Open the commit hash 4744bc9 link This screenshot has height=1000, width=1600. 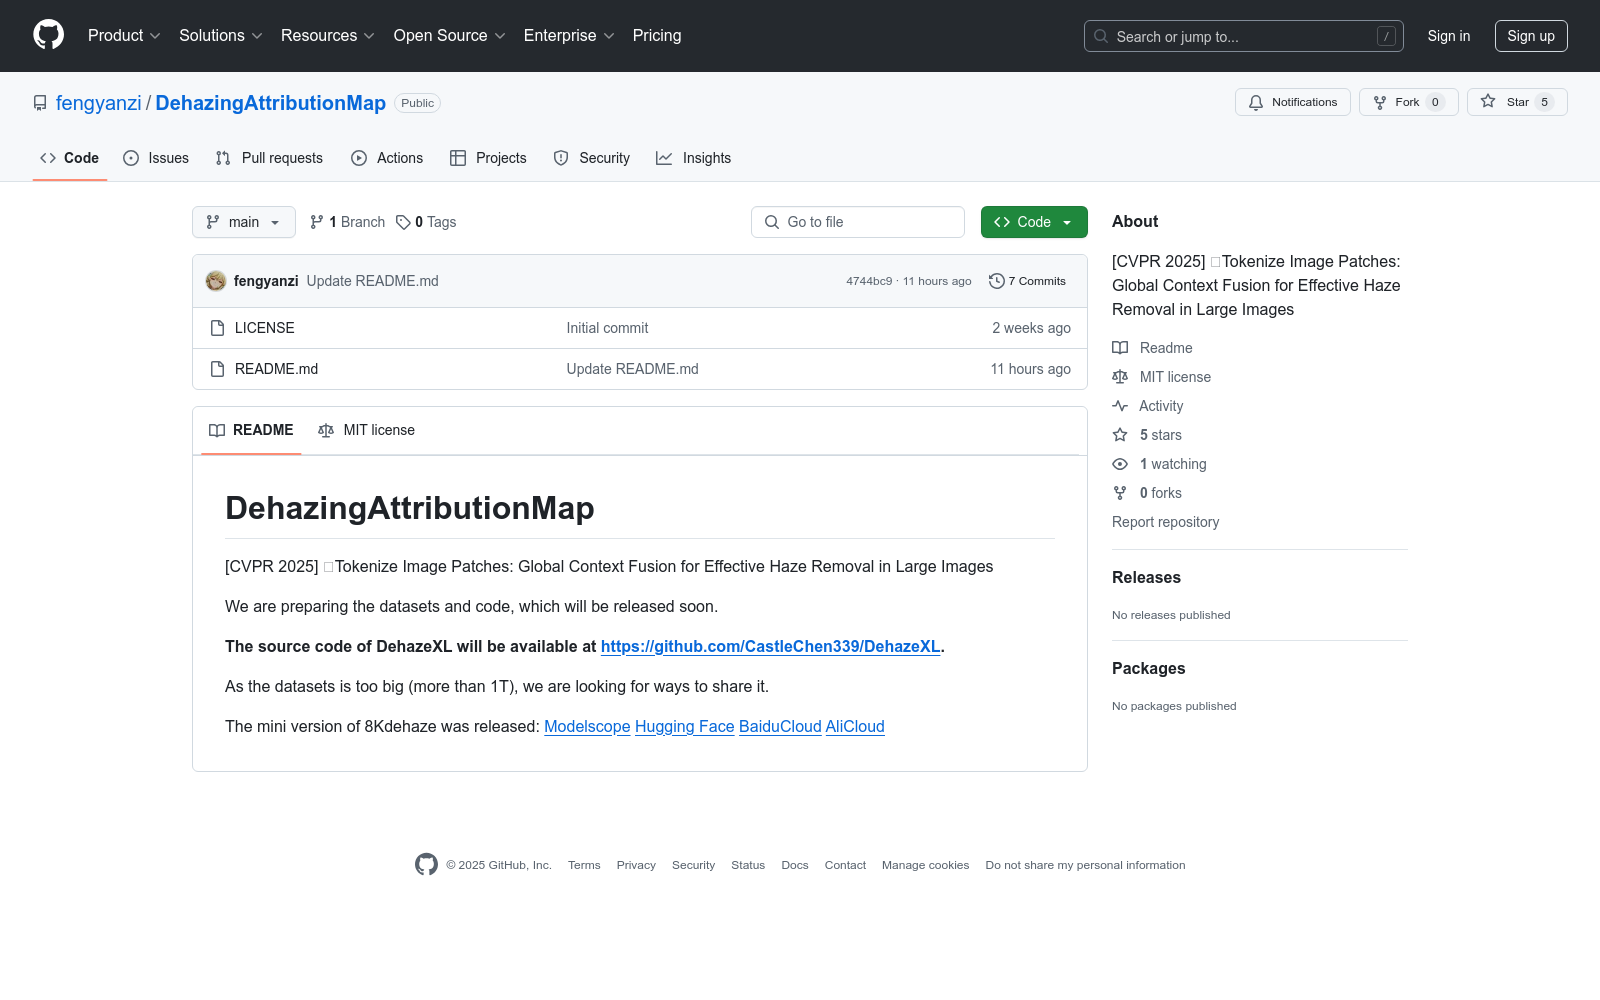(869, 281)
